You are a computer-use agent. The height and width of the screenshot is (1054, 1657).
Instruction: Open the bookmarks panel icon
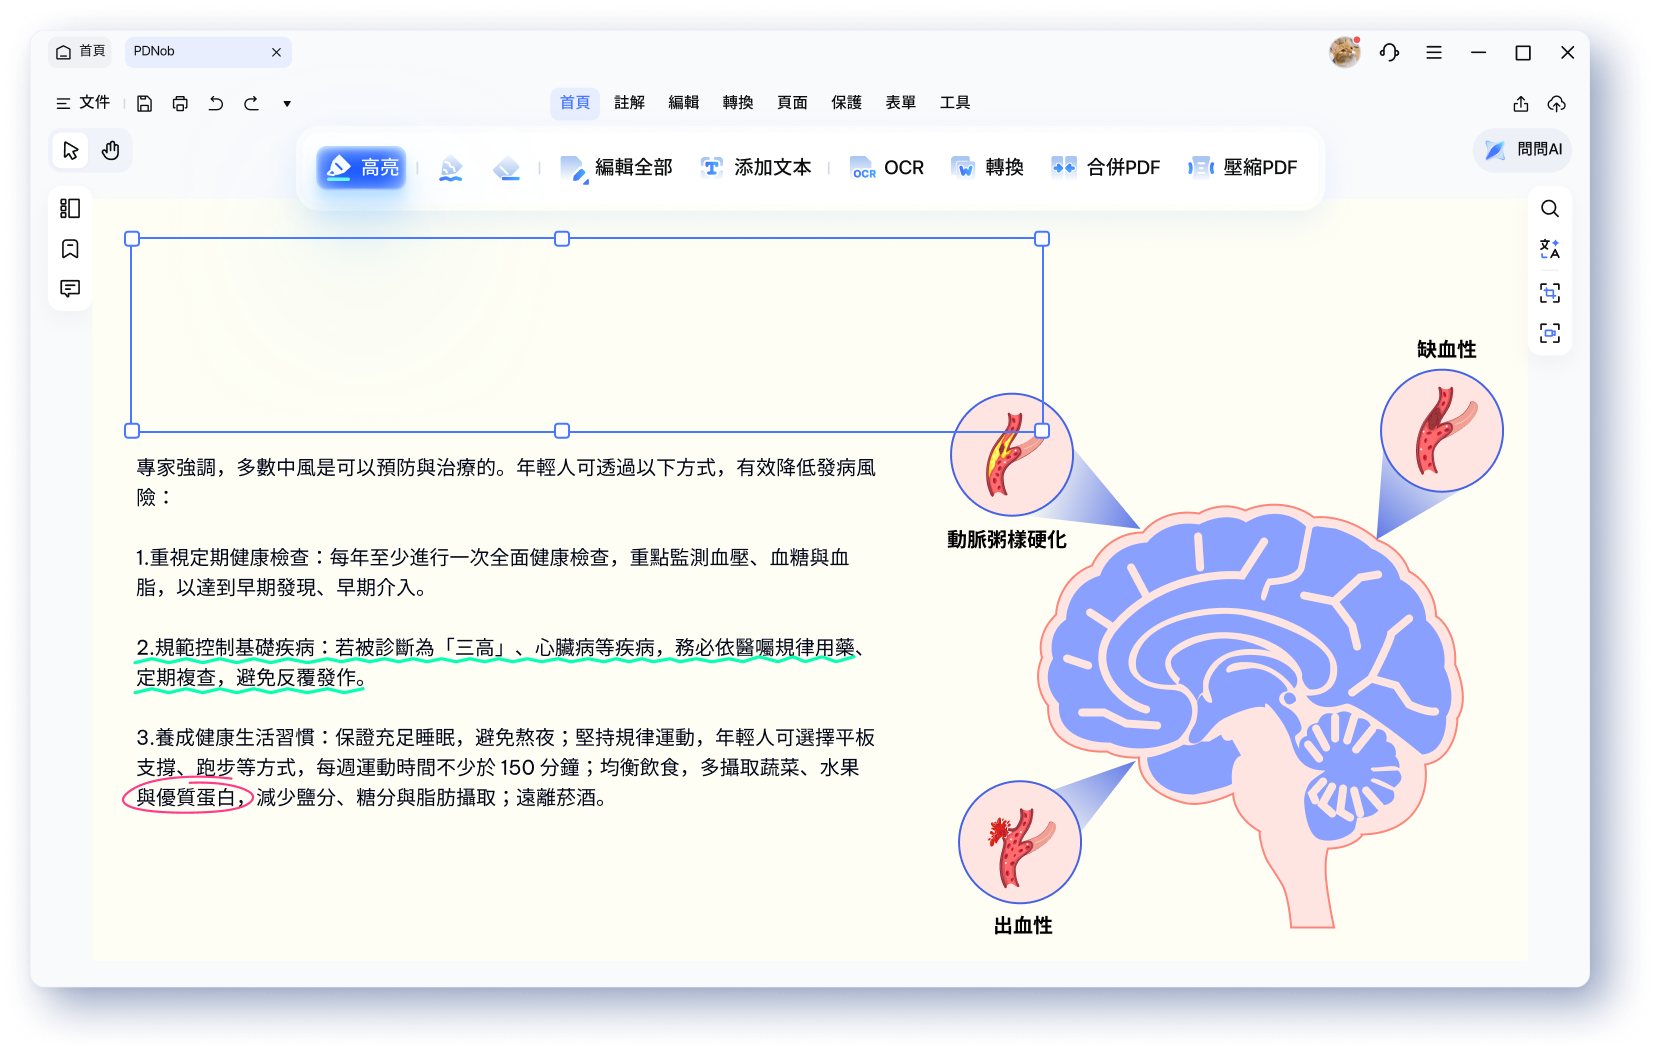[70, 248]
